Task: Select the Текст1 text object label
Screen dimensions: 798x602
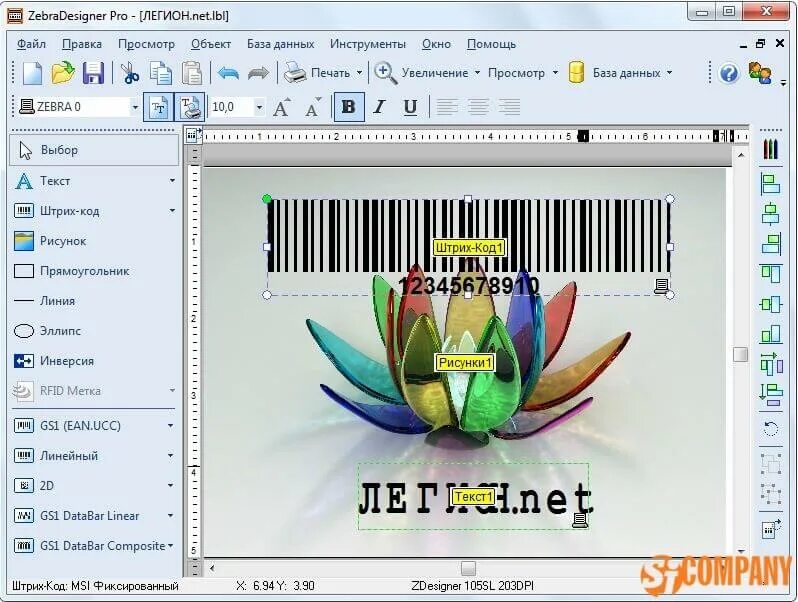Action: click(473, 496)
